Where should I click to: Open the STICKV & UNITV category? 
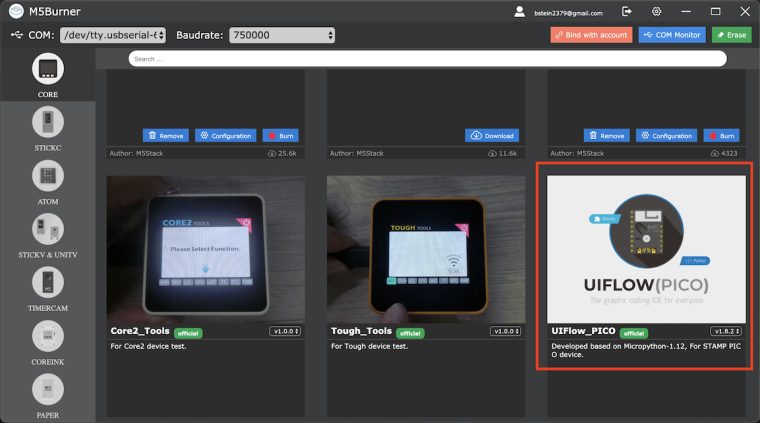coord(48,236)
